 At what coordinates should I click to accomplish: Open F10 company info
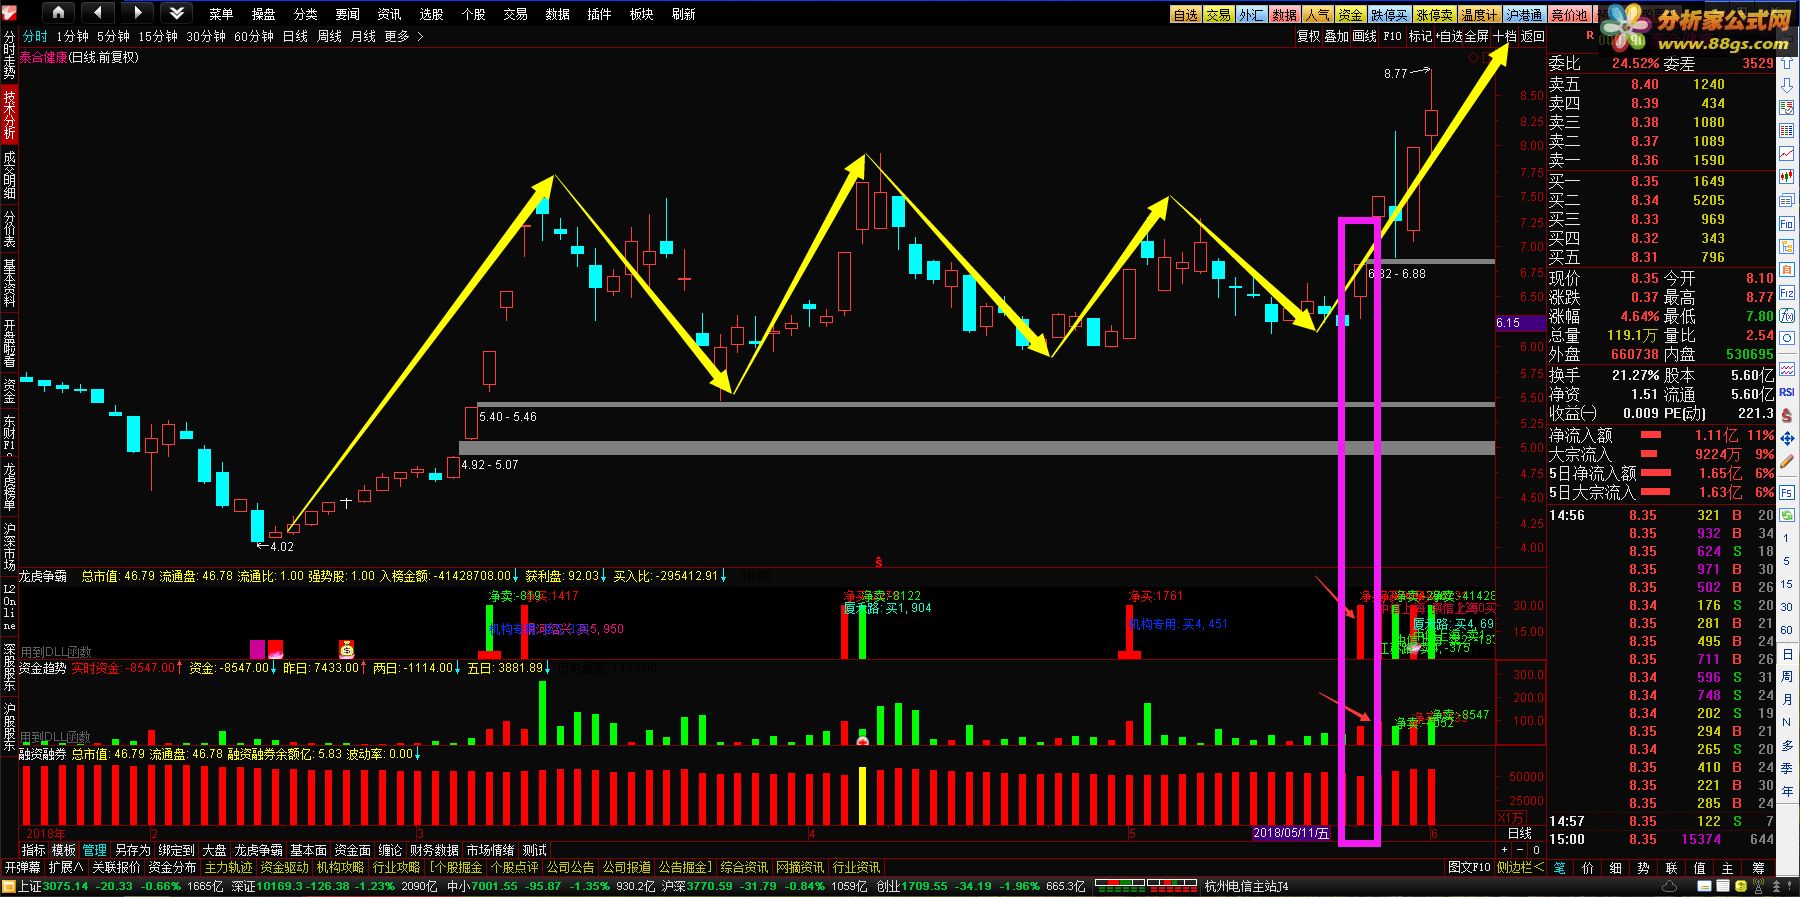click(x=1392, y=36)
